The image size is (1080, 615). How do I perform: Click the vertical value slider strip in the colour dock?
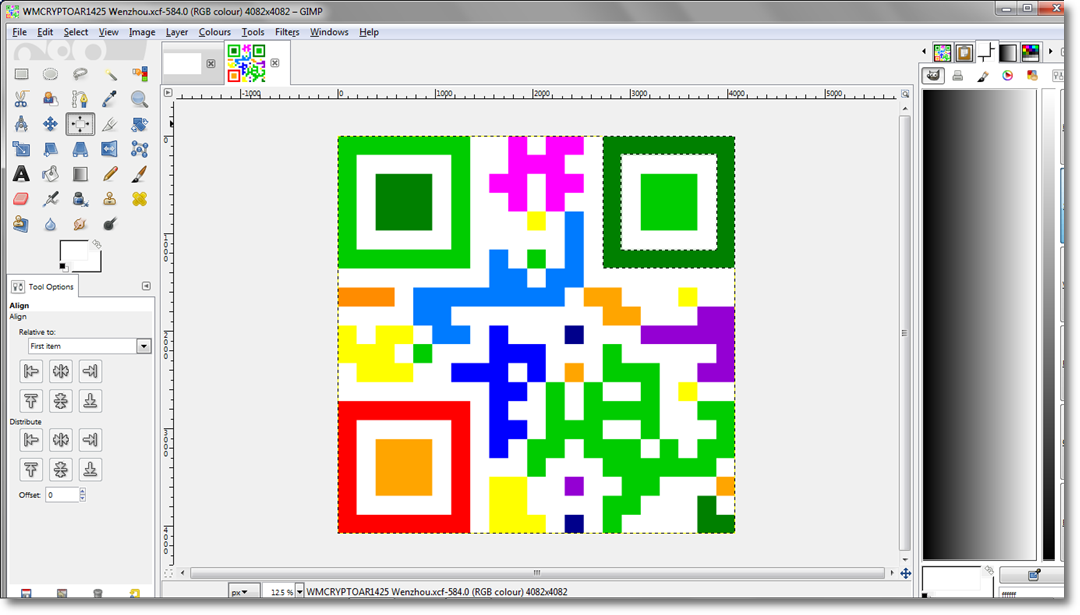coord(1048,324)
